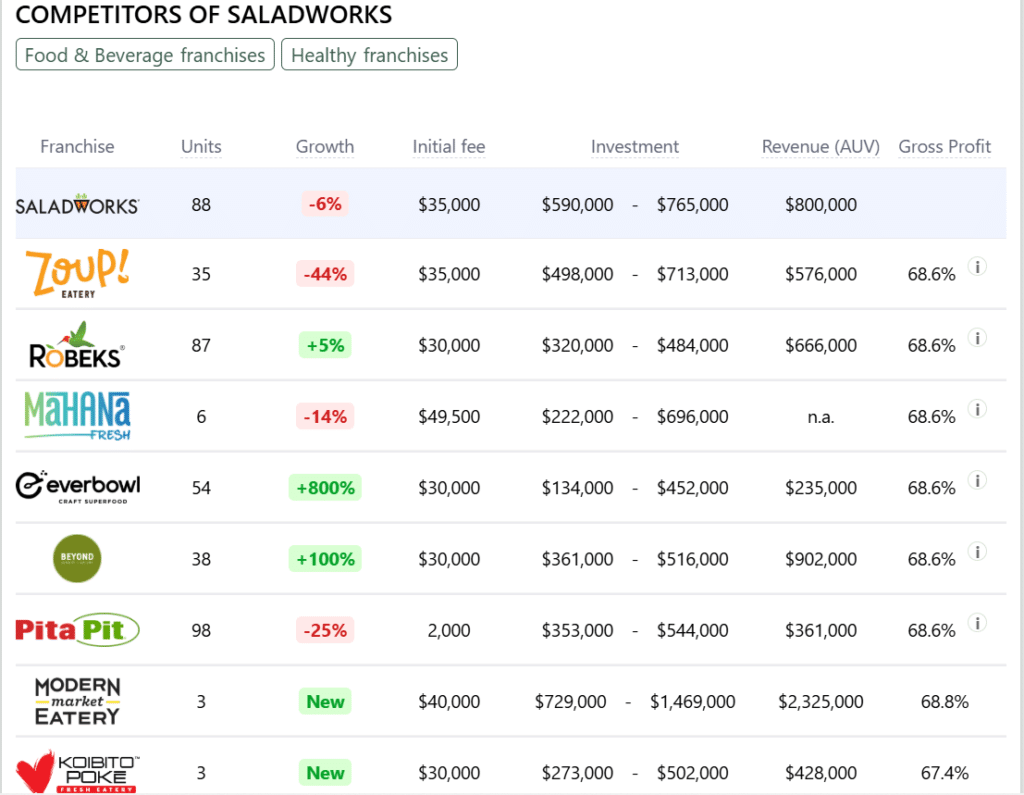Image resolution: width=1024 pixels, height=795 pixels.
Task: Click the Koibito Poke logo
Action: click(77, 772)
